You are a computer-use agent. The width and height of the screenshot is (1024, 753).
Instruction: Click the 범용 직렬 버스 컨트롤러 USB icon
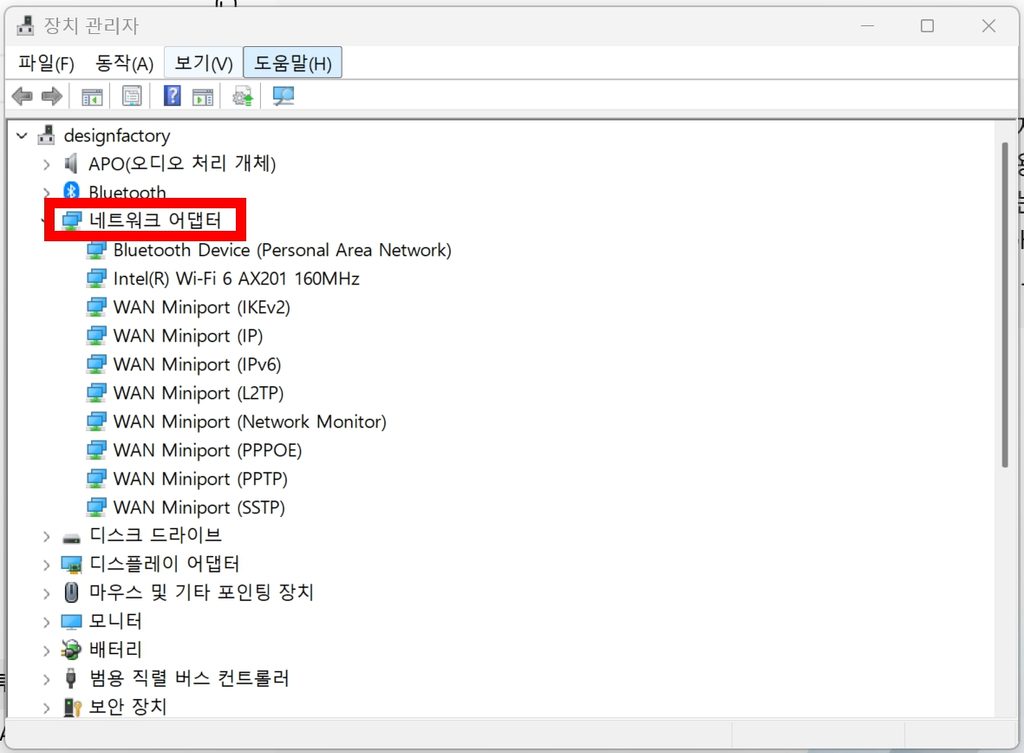coord(71,678)
